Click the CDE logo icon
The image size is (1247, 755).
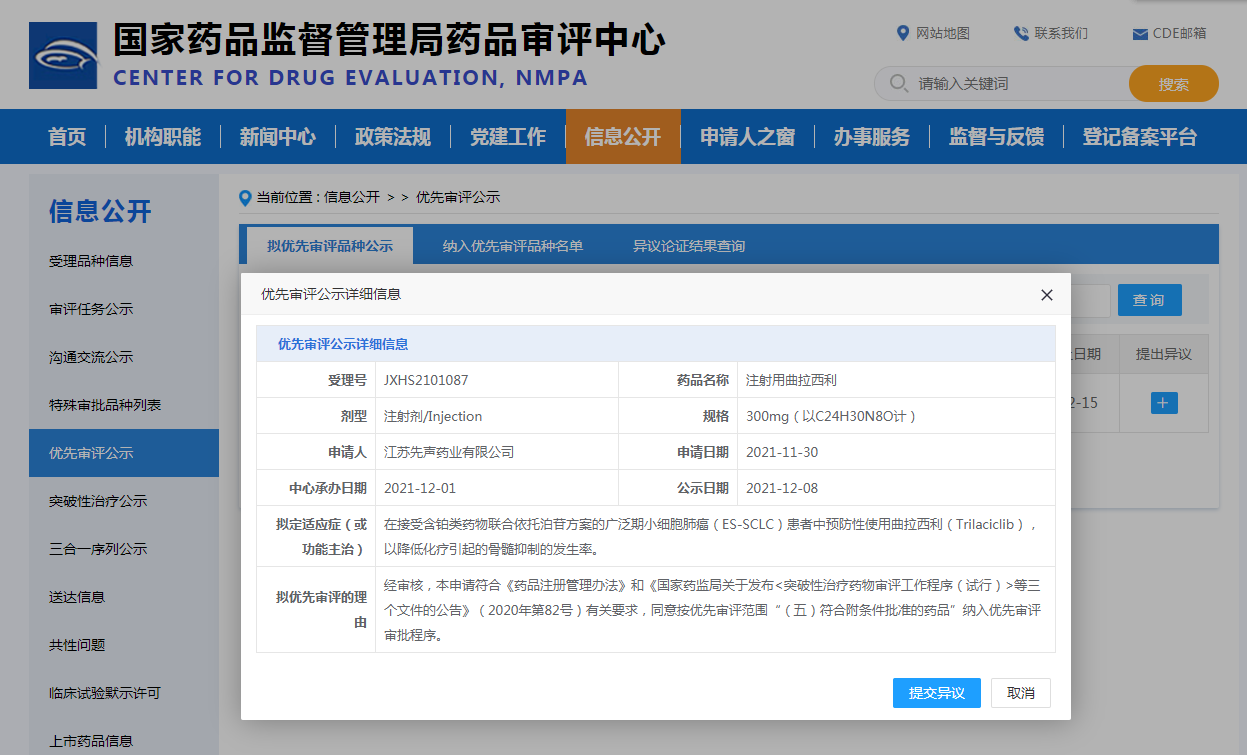tap(64, 55)
